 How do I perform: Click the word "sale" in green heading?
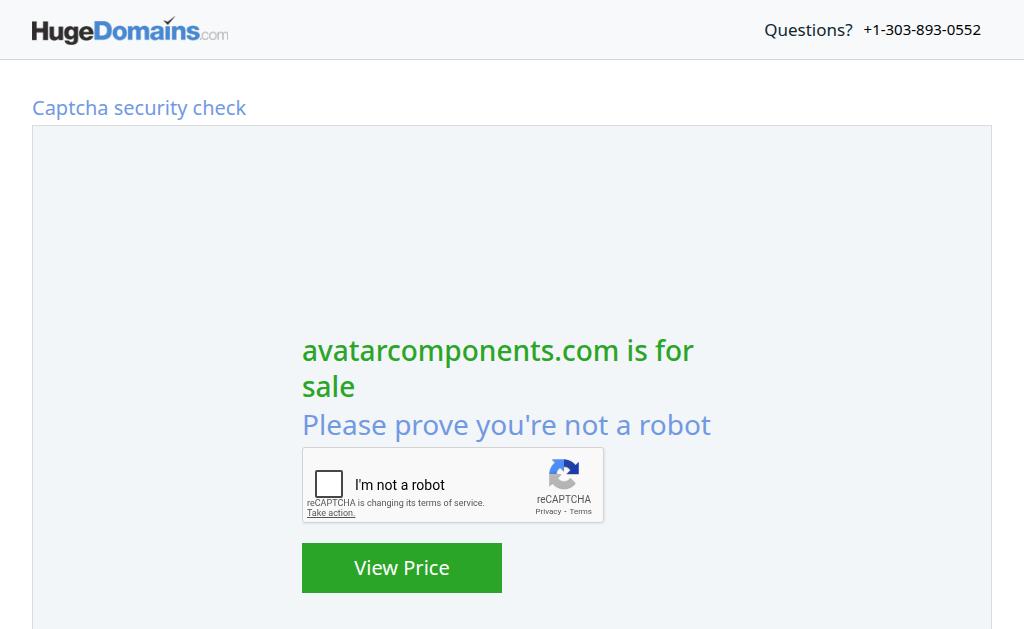click(328, 387)
